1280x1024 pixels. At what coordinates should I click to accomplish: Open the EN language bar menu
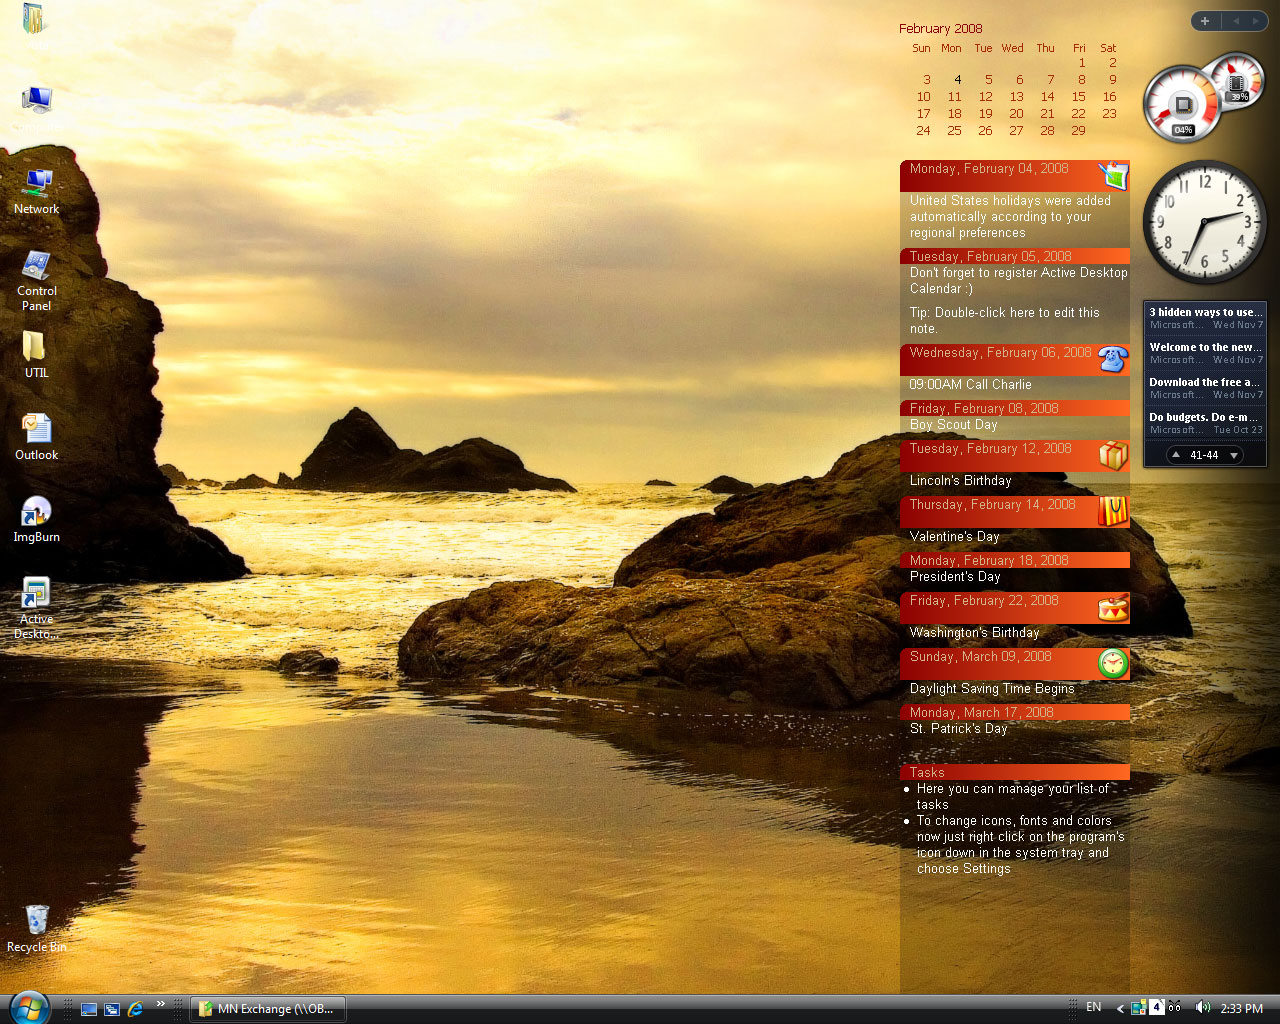1094,1008
